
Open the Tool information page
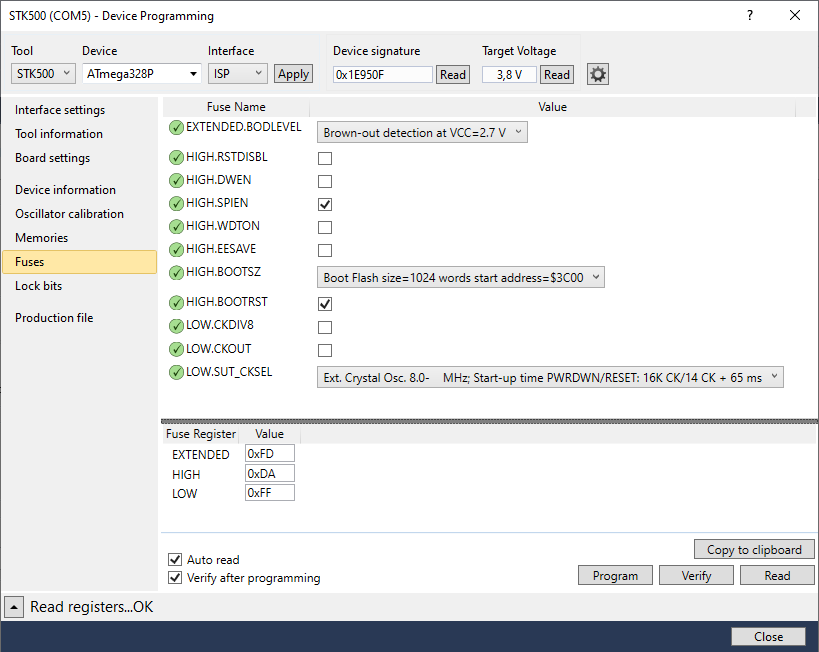point(59,134)
